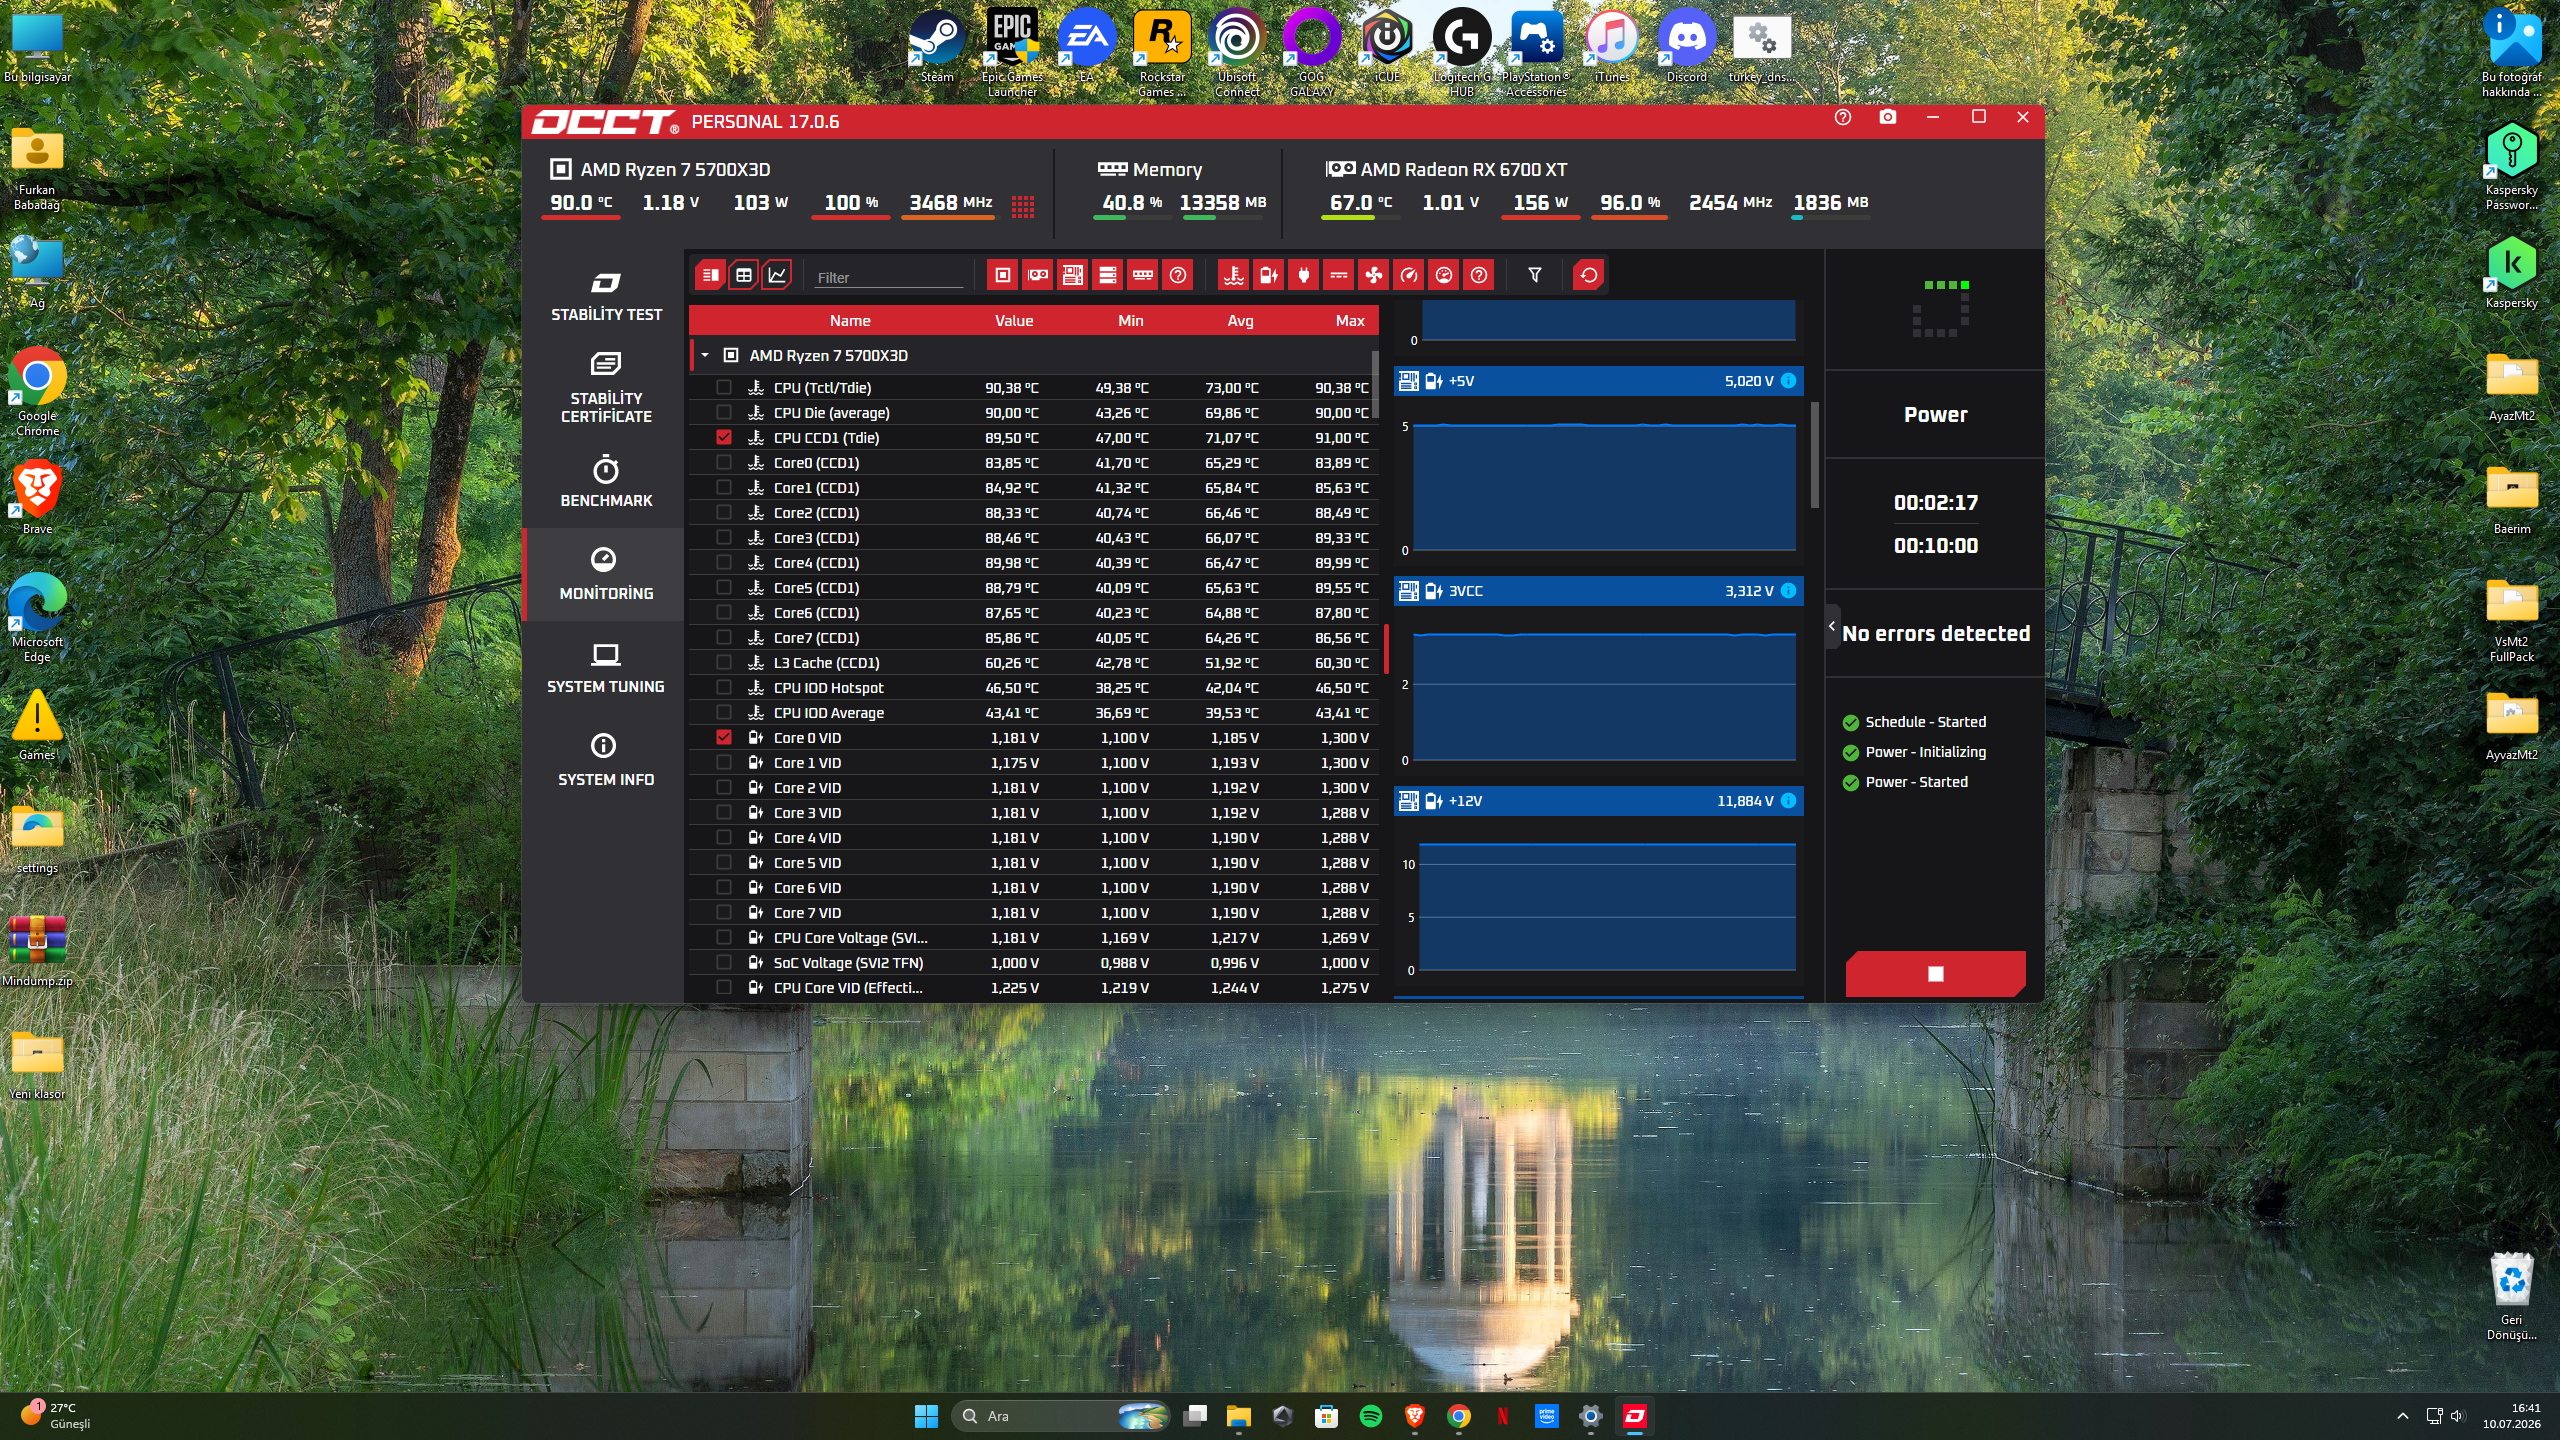The height and width of the screenshot is (1440, 2560).
Task: Open the System Info section
Action: 606,761
